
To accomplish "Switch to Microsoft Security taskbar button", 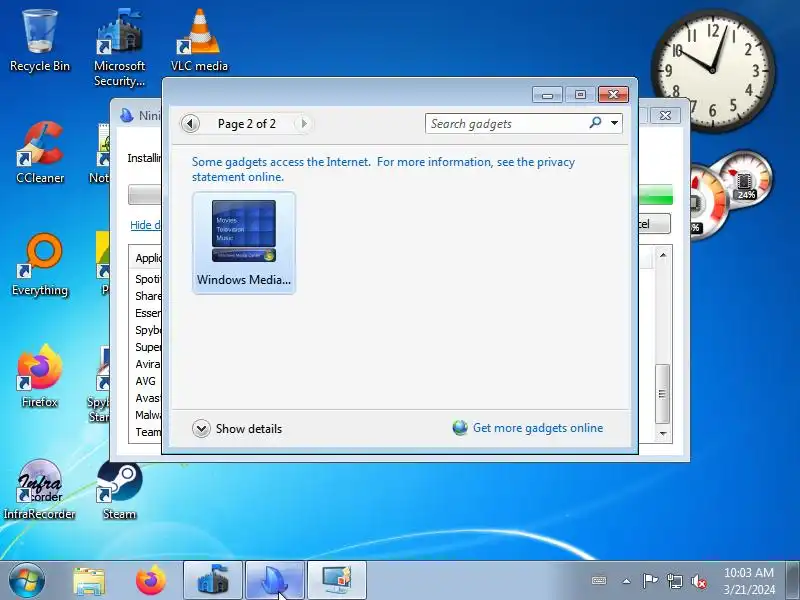I will point(213,581).
